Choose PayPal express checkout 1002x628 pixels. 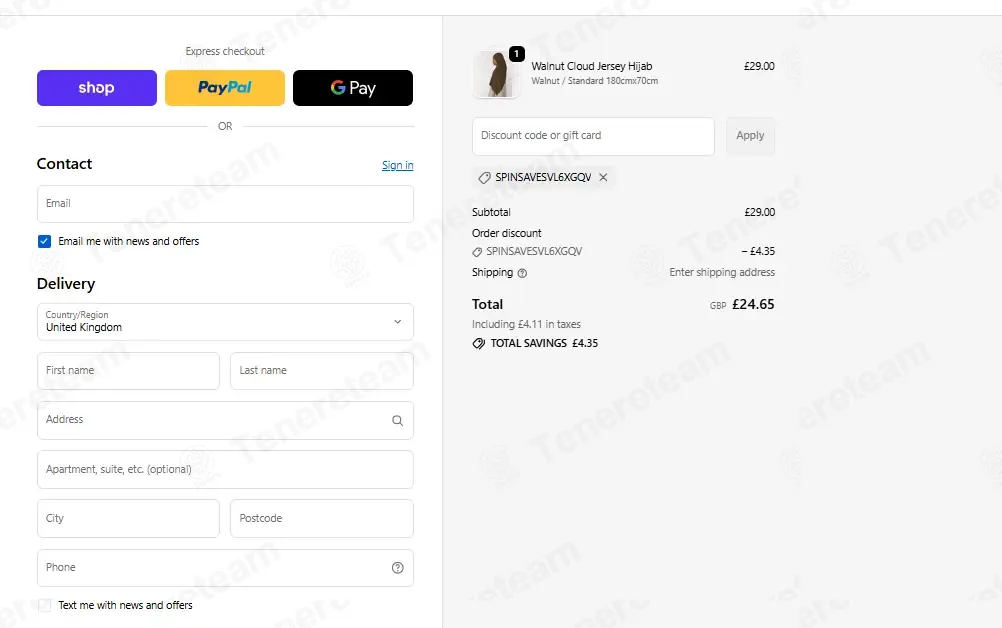225,88
